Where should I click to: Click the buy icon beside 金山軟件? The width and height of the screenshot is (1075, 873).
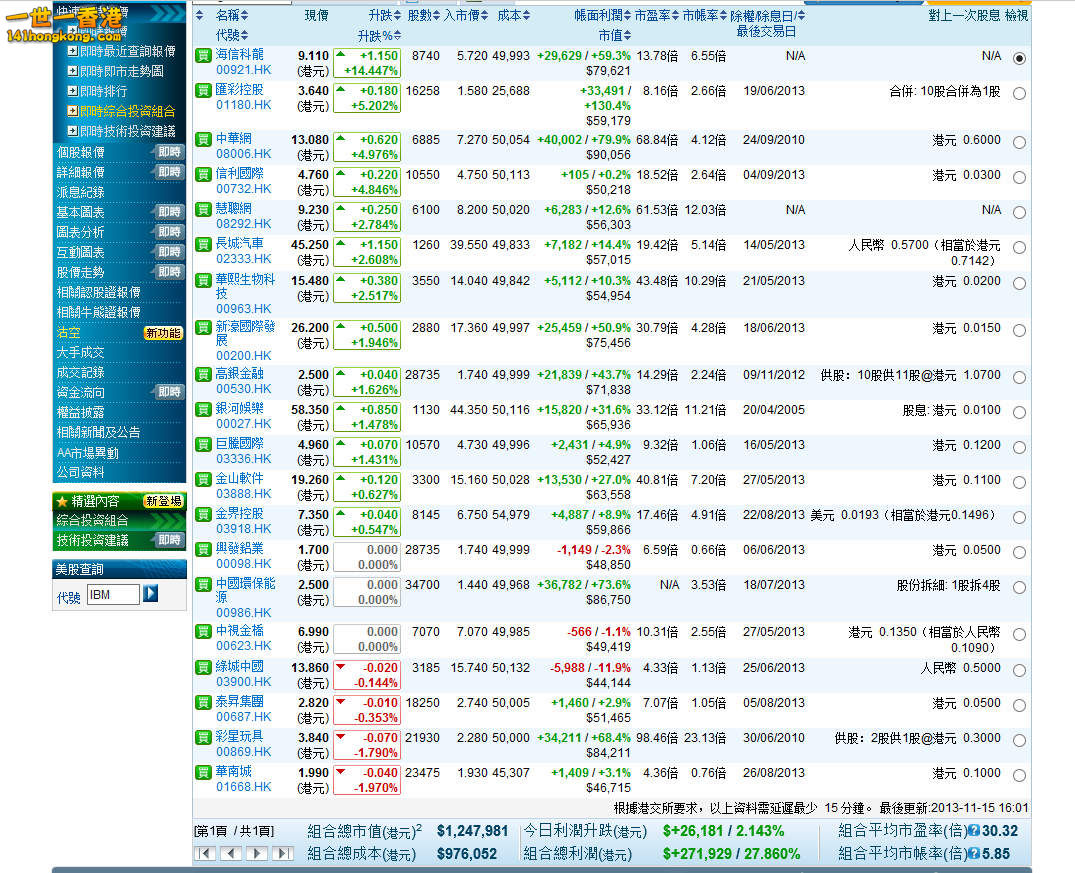click(203, 479)
